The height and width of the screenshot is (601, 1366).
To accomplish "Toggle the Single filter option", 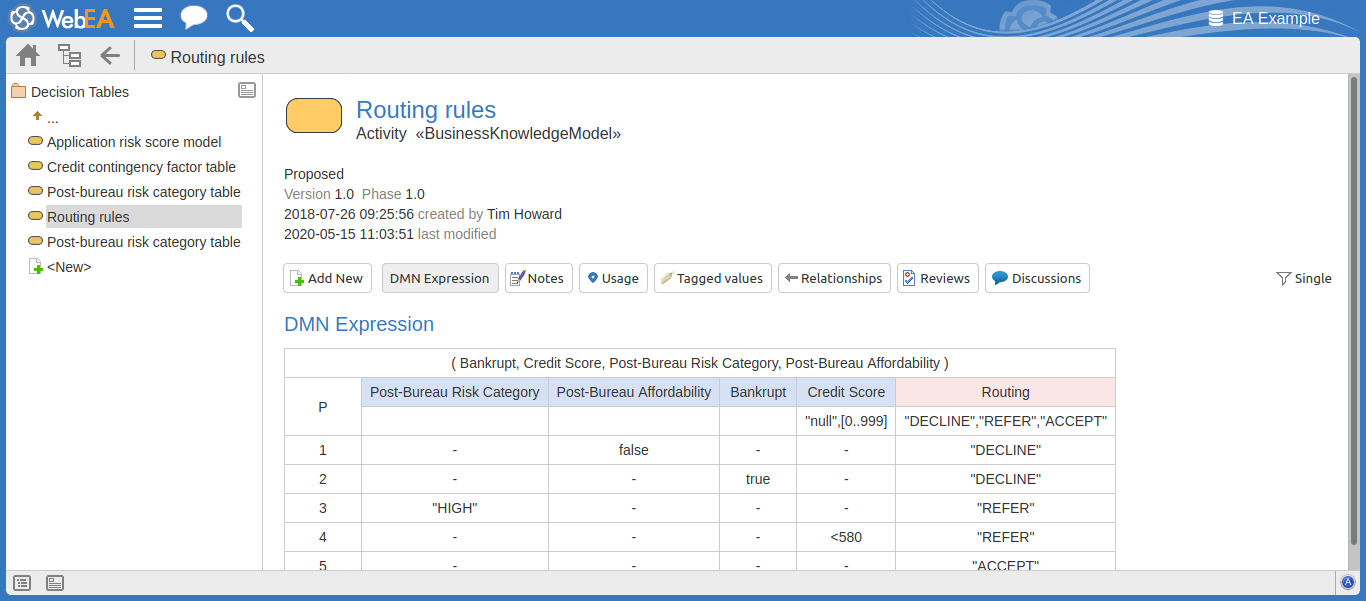I will 1304,279.
